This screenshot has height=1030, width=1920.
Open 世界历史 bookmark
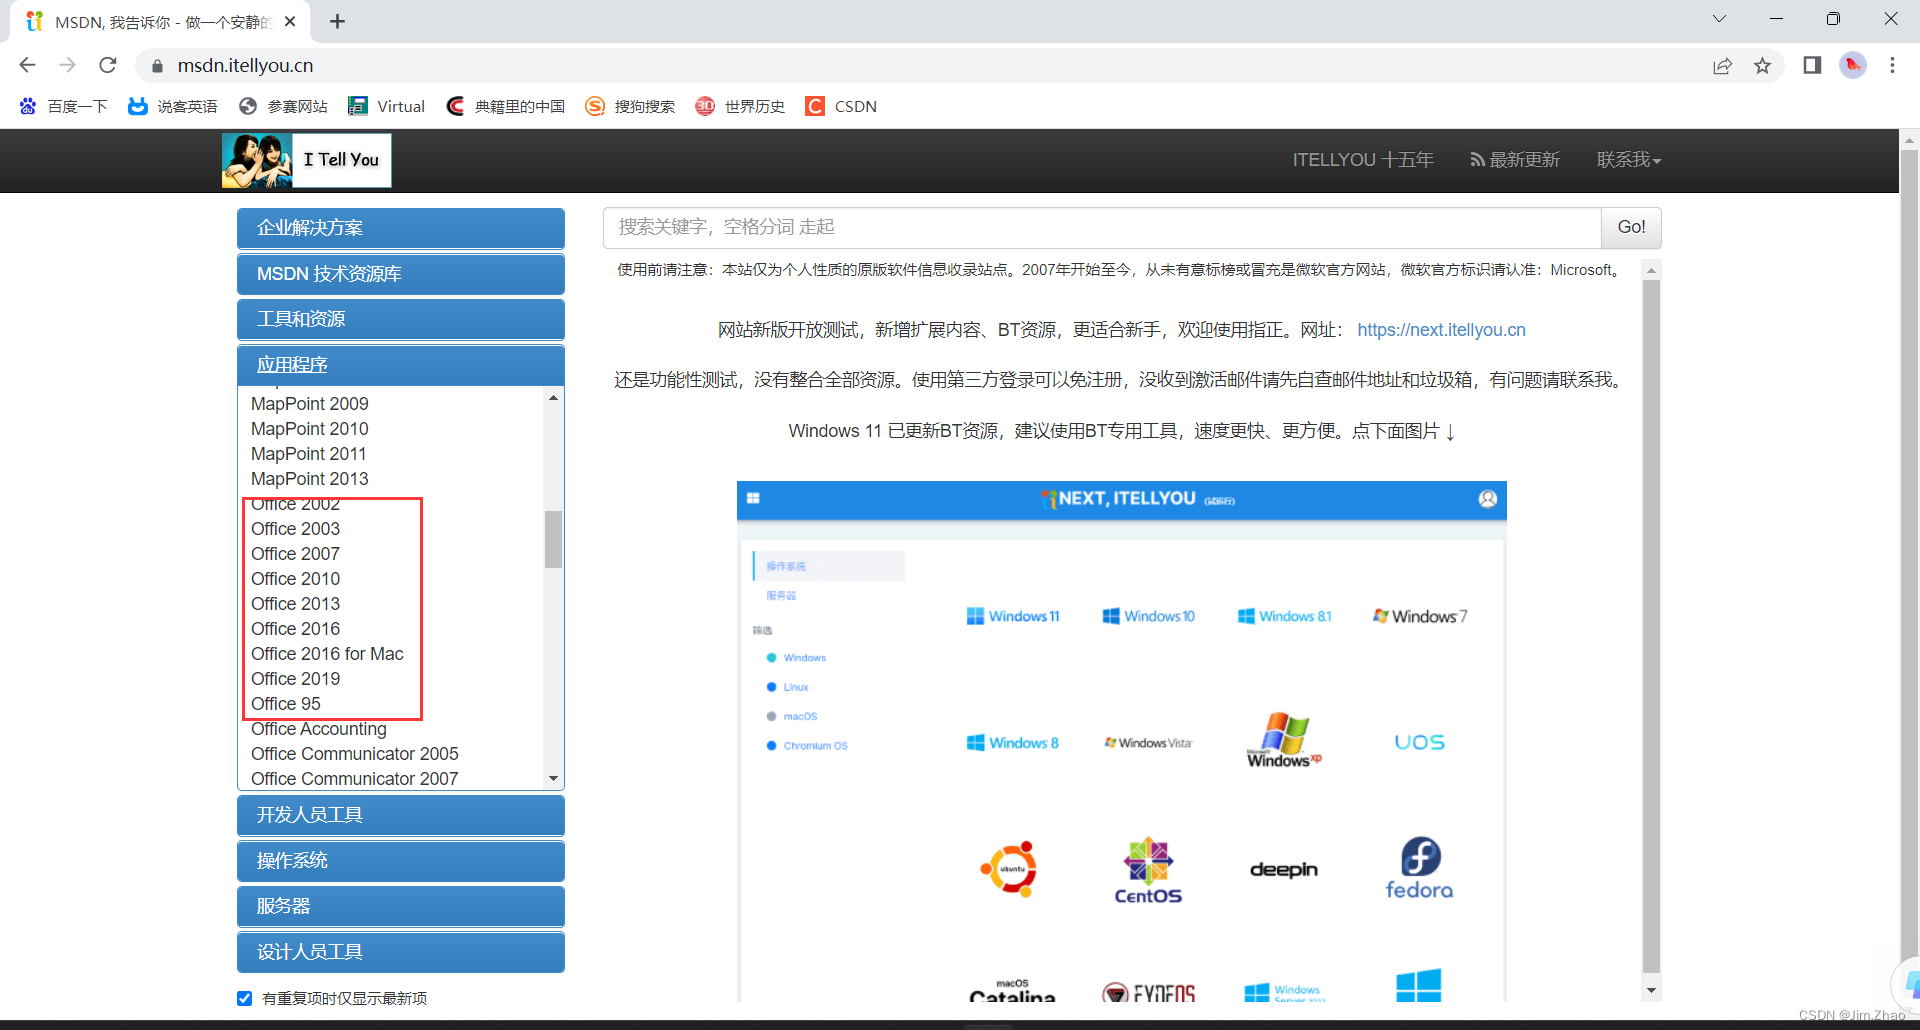pyautogui.click(x=740, y=106)
